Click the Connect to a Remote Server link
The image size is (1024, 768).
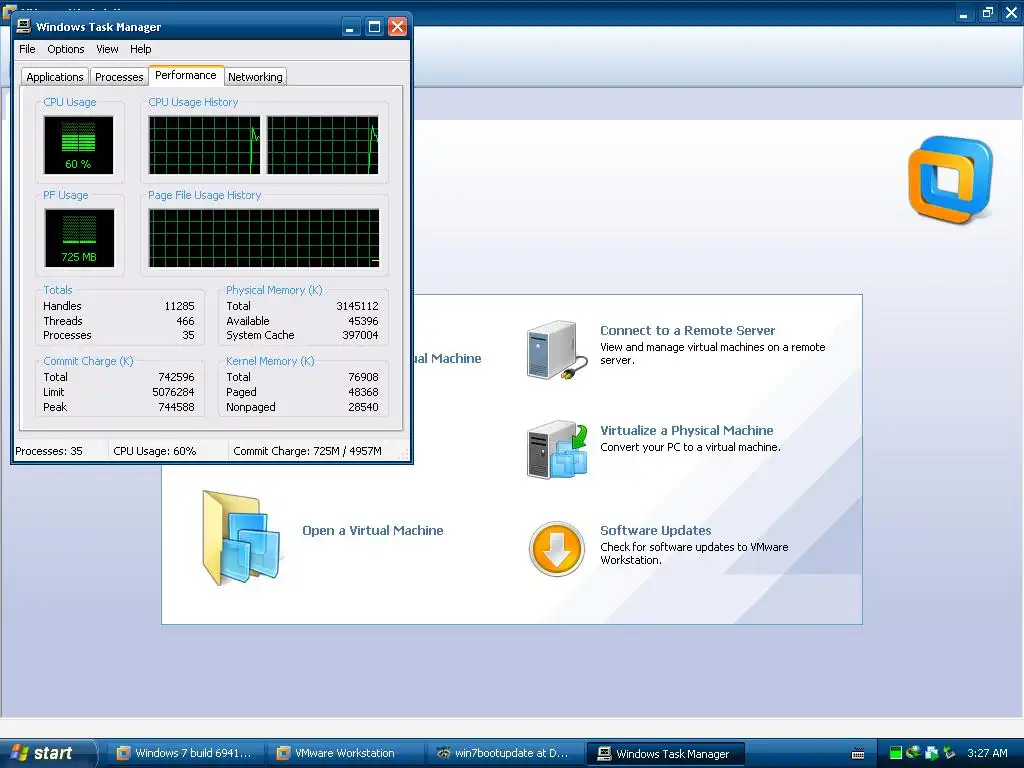[687, 330]
